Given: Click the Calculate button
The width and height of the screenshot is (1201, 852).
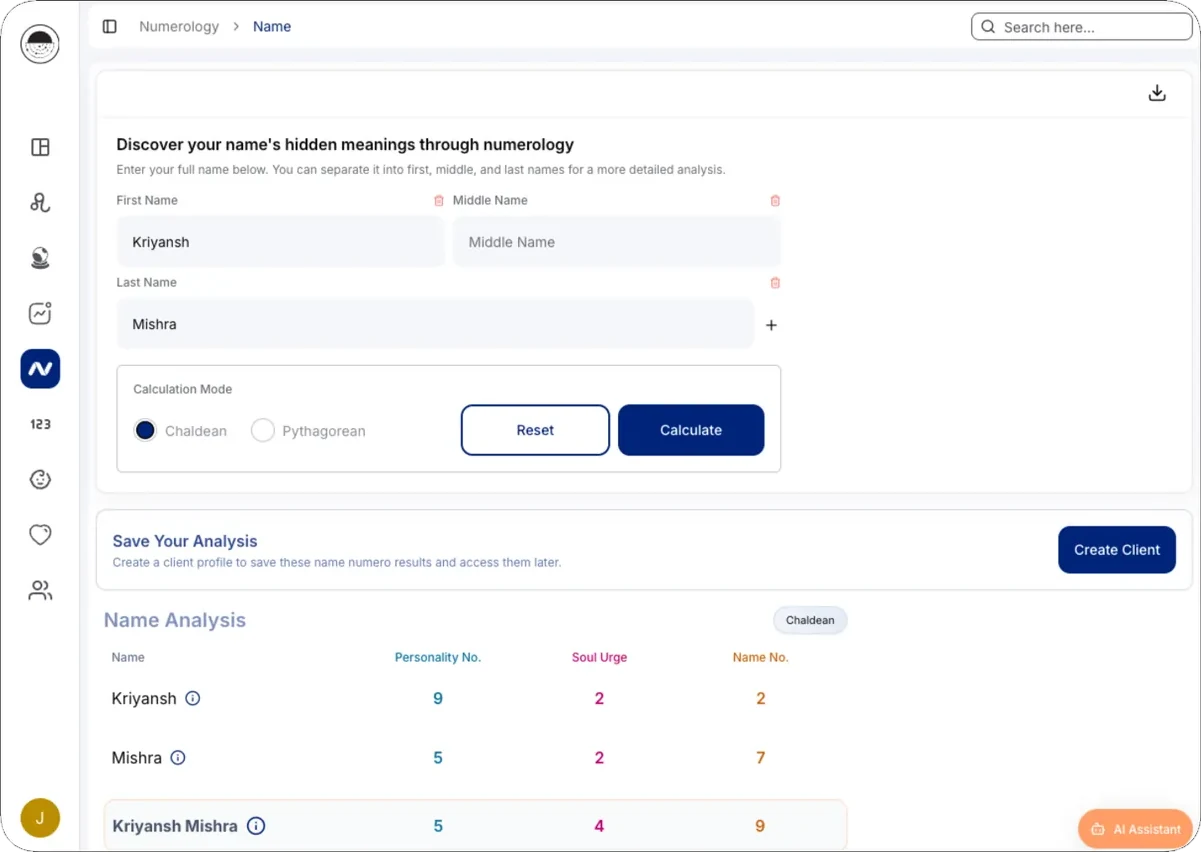Looking at the screenshot, I should [x=691, y=430].
